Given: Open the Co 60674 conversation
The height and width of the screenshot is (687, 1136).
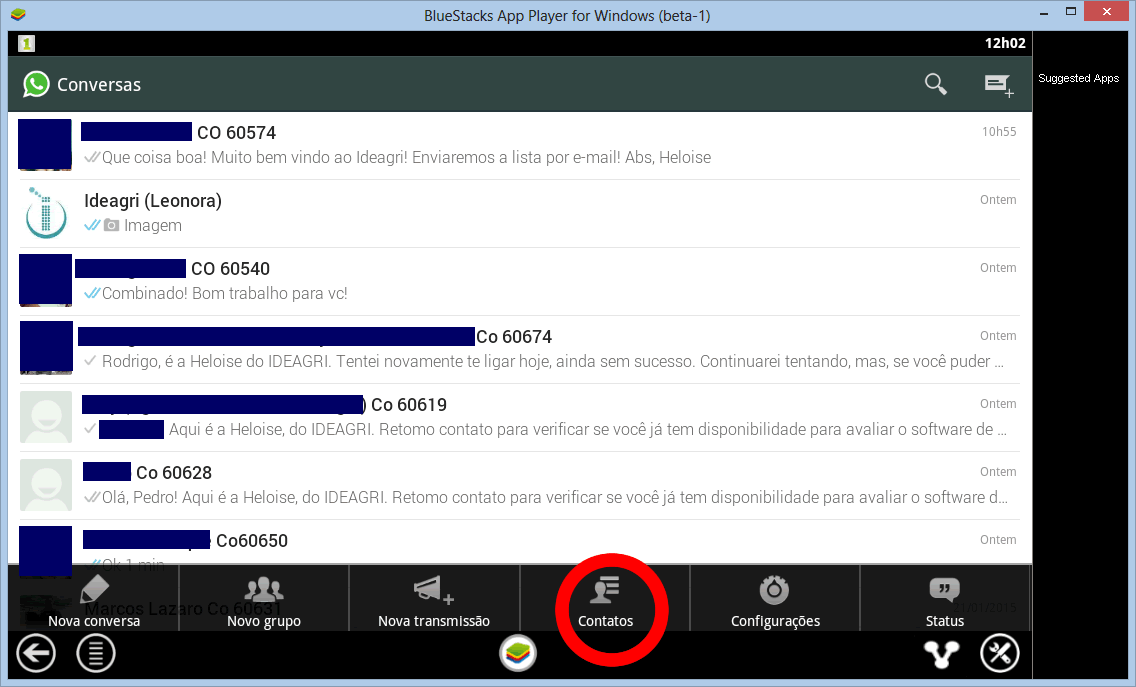Looking at the screenshot, I should [519, 350].
